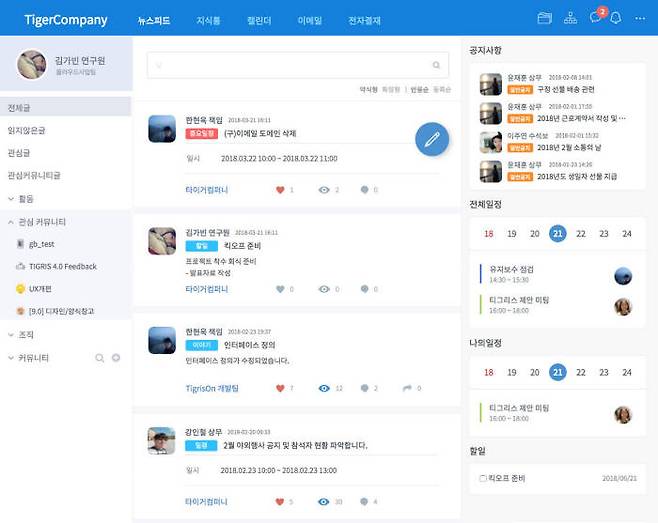658x523 pixels.
Task: Toggle view eye on (구)이메일 도메인 삭제 post
Action: tap(324, 190)
